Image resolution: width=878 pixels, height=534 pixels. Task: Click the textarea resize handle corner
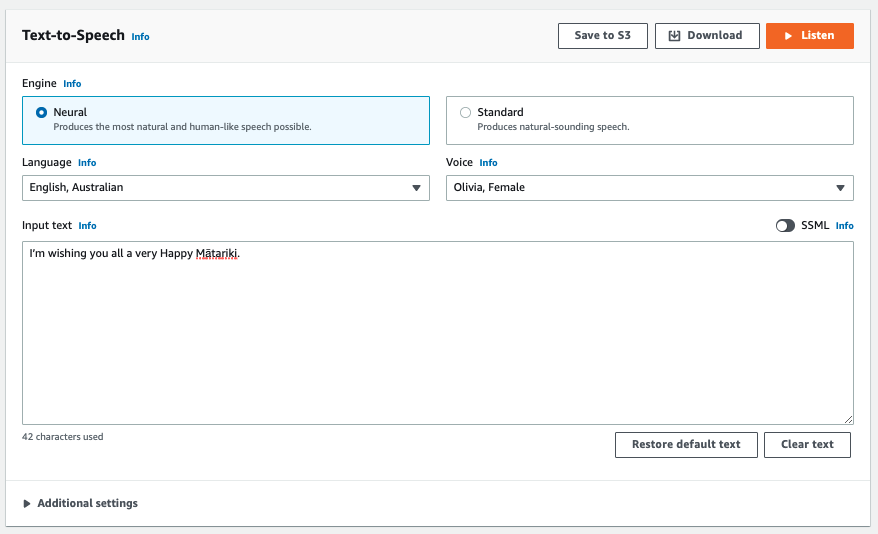click(x=849, y=420)
